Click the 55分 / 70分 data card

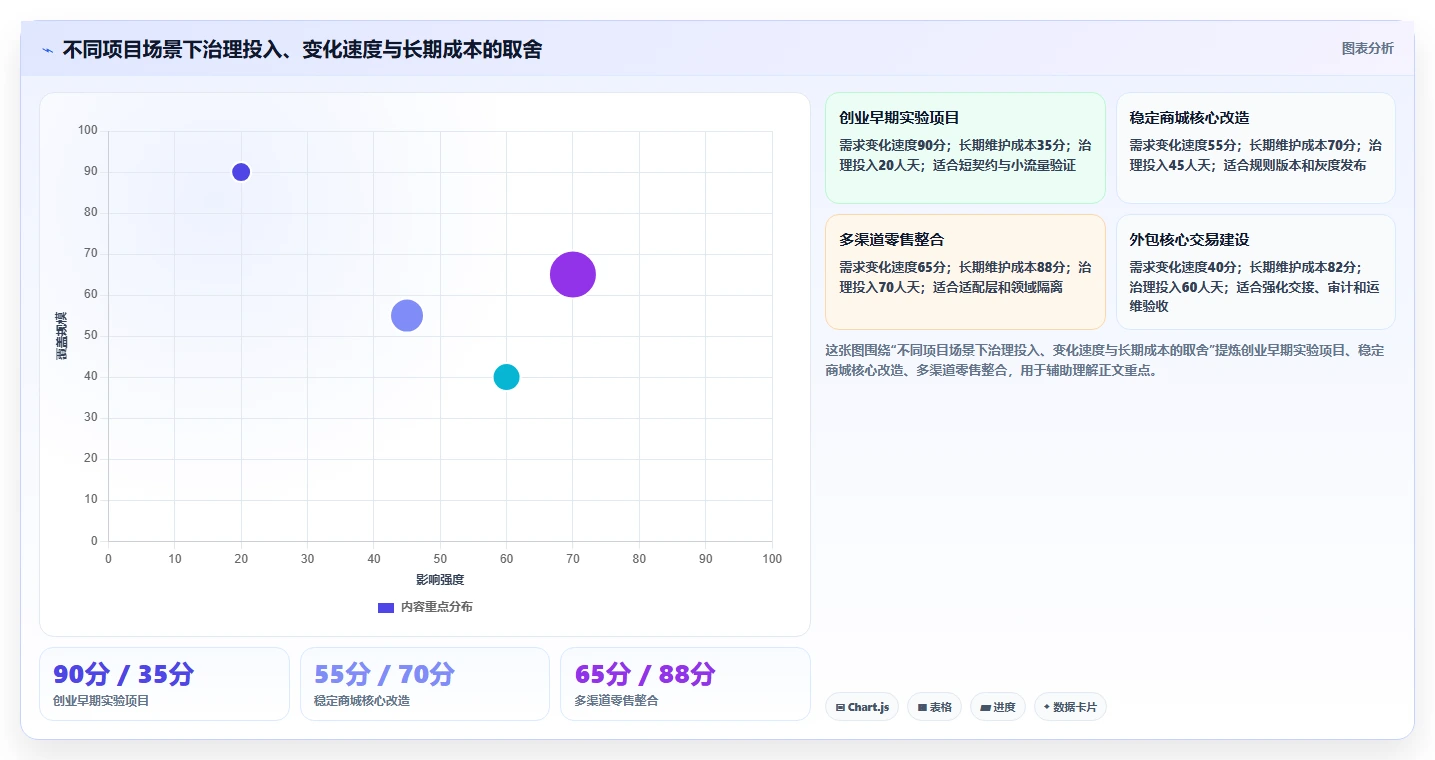[x=425, y=684]
